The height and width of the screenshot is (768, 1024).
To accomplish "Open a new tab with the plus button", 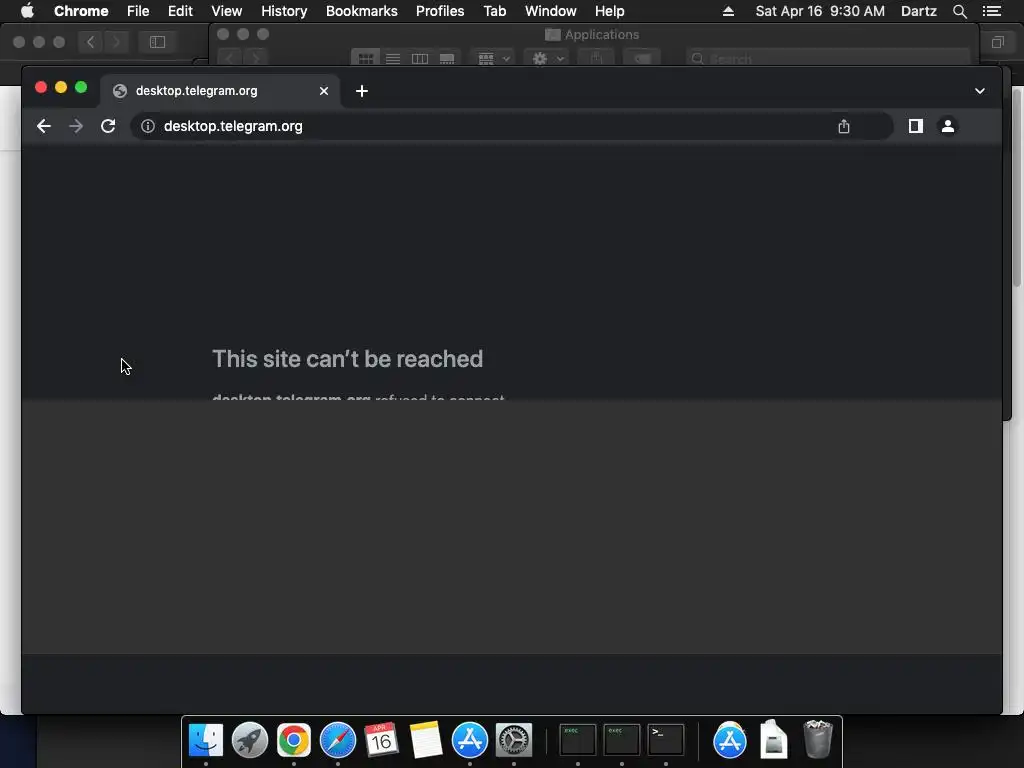I will pos(362,91).
